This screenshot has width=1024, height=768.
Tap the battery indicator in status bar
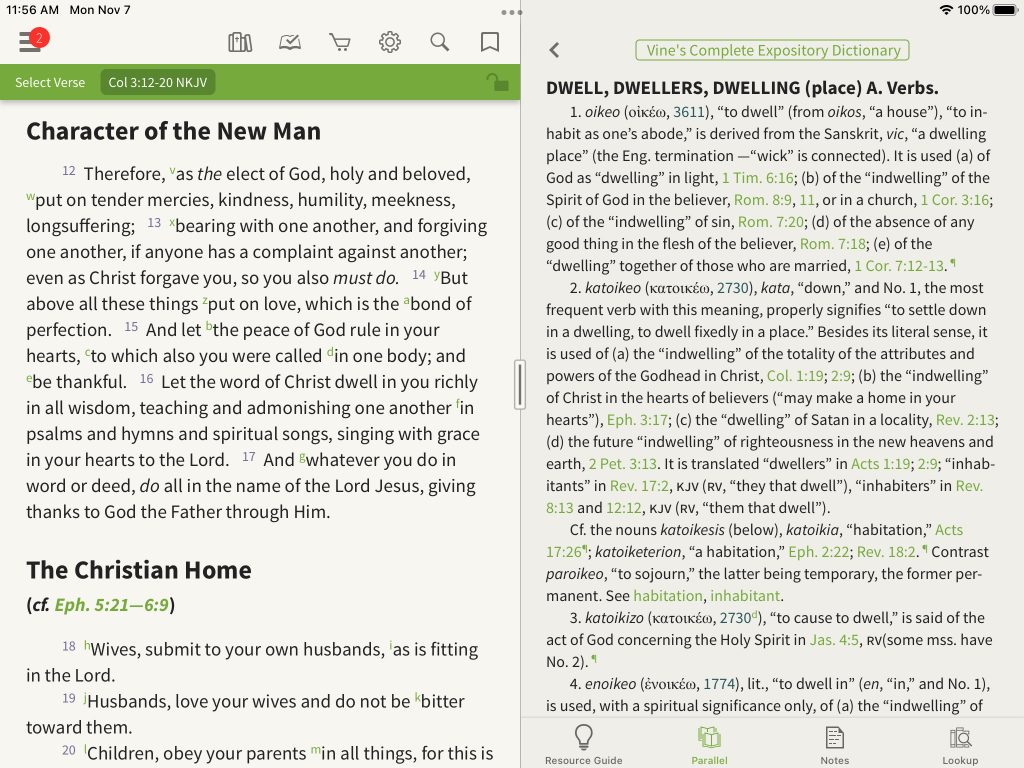[x=1005, y=10]
